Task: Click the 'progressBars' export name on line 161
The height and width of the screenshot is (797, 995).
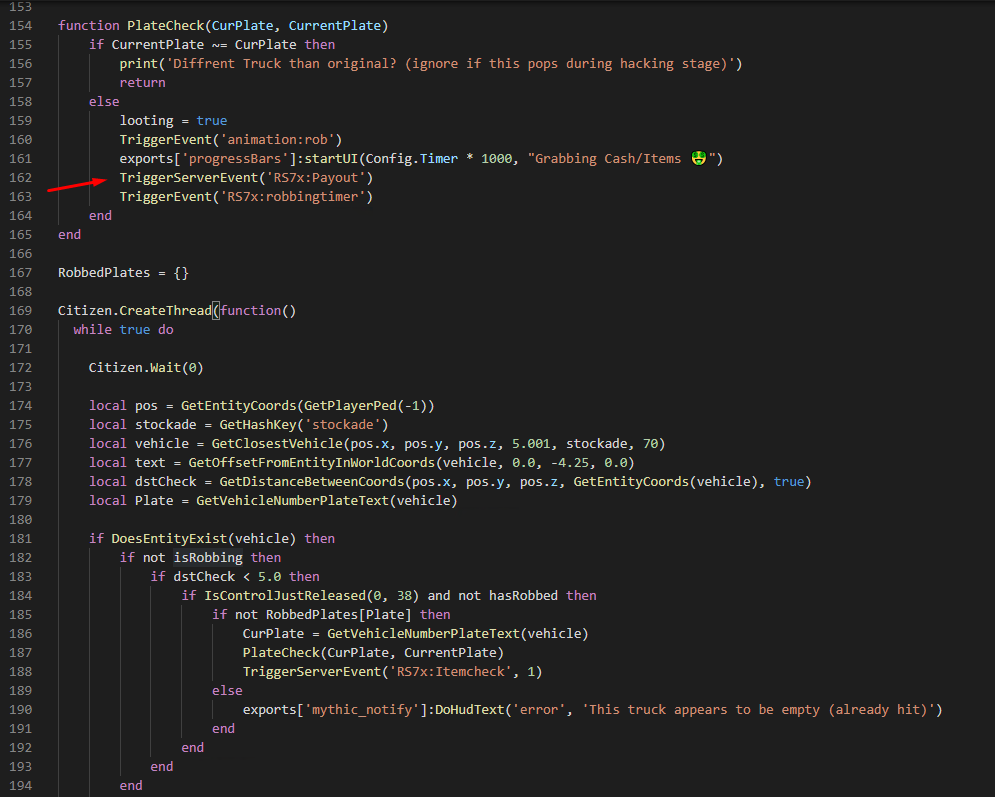Action: (235, 159)
